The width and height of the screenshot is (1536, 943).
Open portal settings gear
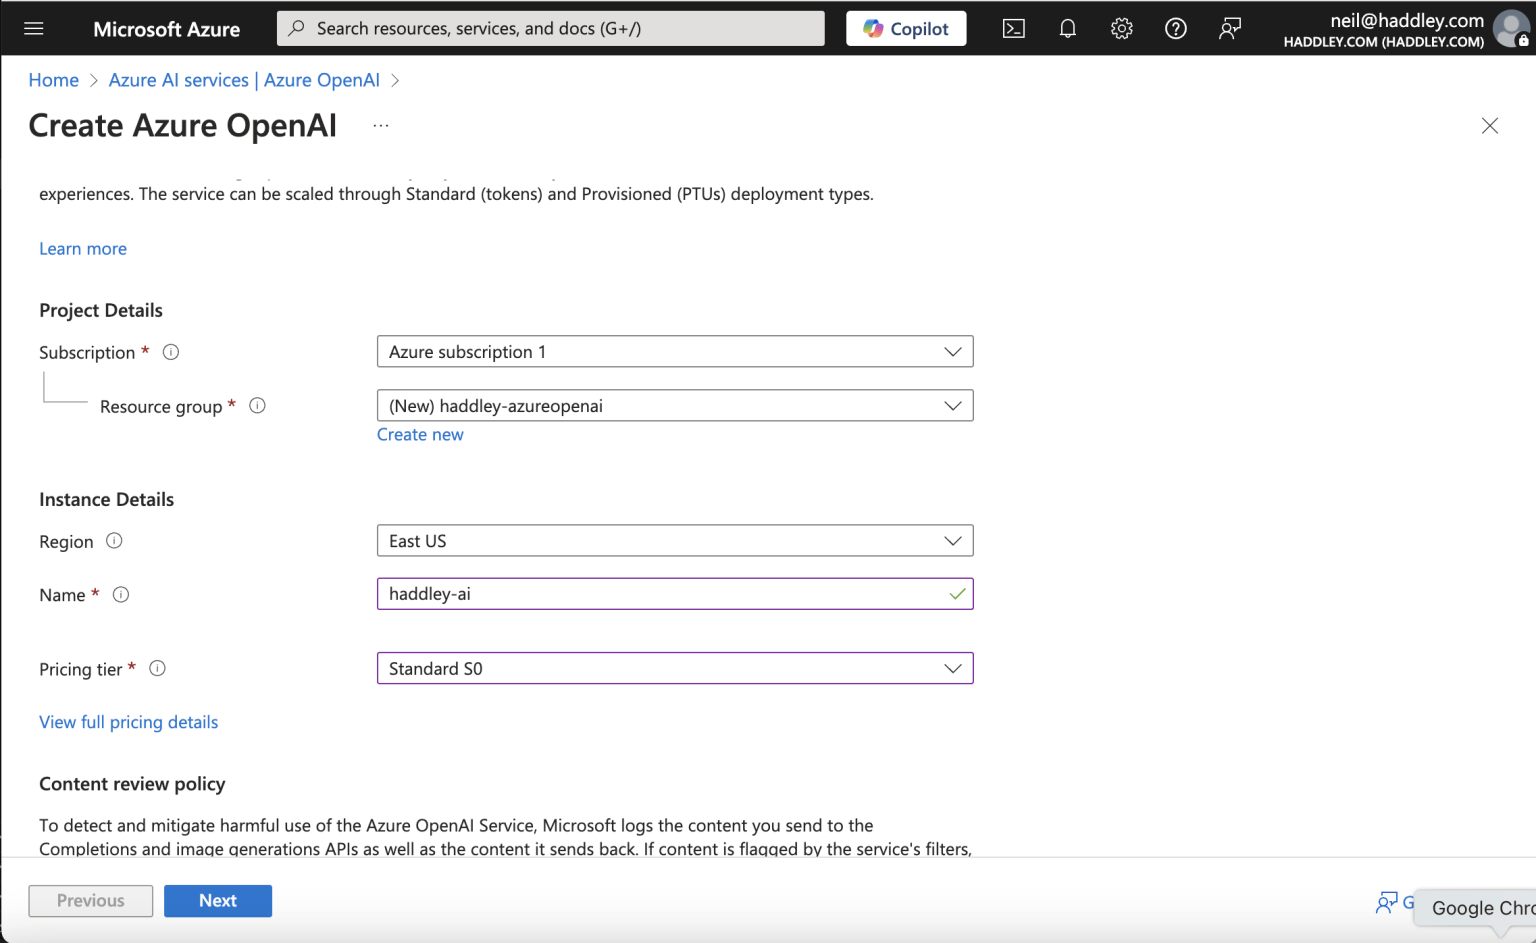coord(1121,28)
